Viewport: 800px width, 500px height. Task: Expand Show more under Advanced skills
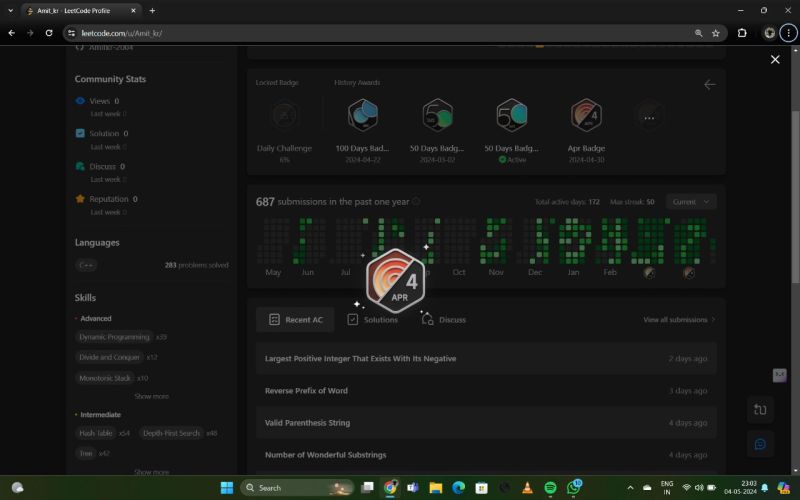pyautogui.click(x=152, y=396)
